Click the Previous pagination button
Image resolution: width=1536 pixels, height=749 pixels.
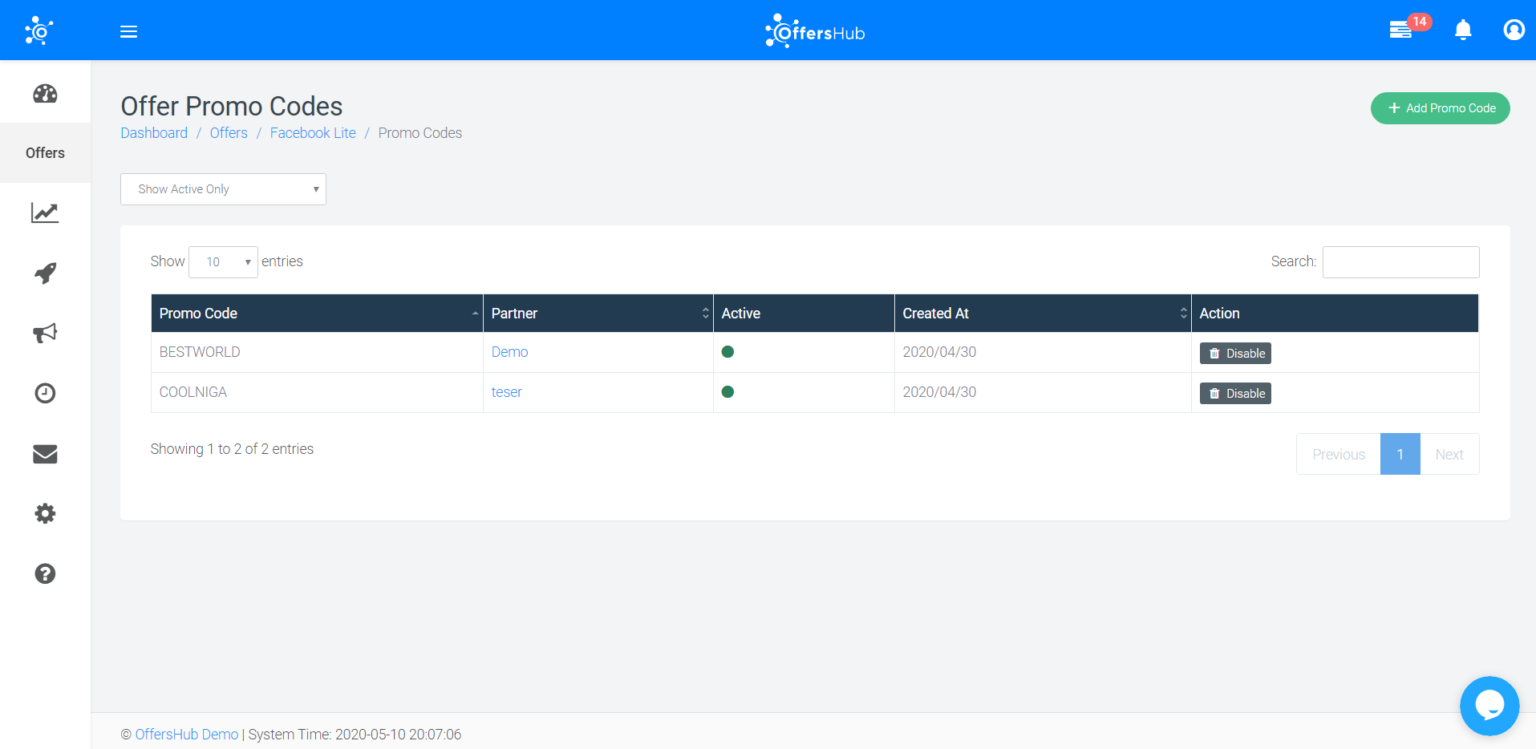1338,454
